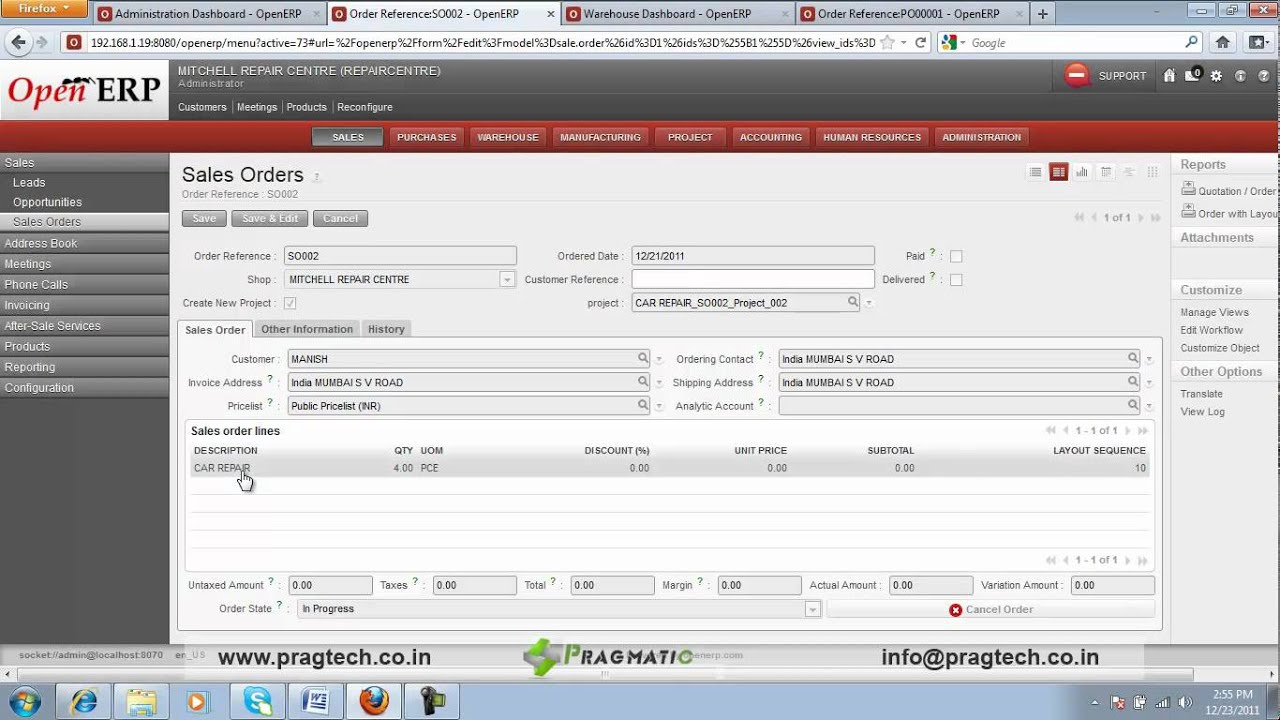Click search icon in Shipping Address field

1133,382
